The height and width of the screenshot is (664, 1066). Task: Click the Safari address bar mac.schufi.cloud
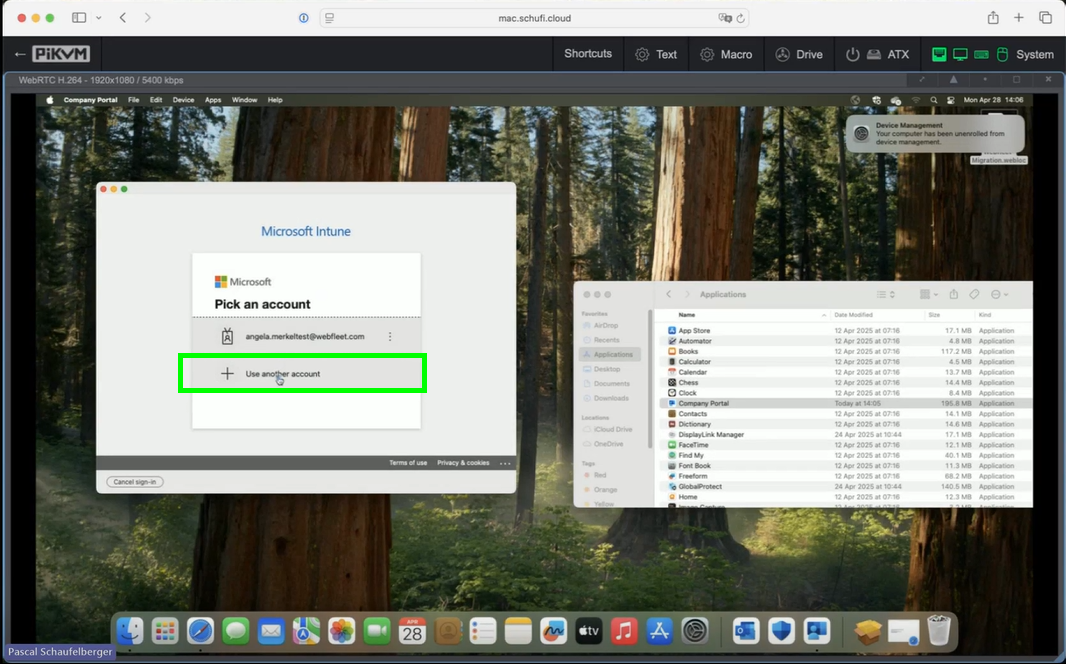[x=534, y=18]
